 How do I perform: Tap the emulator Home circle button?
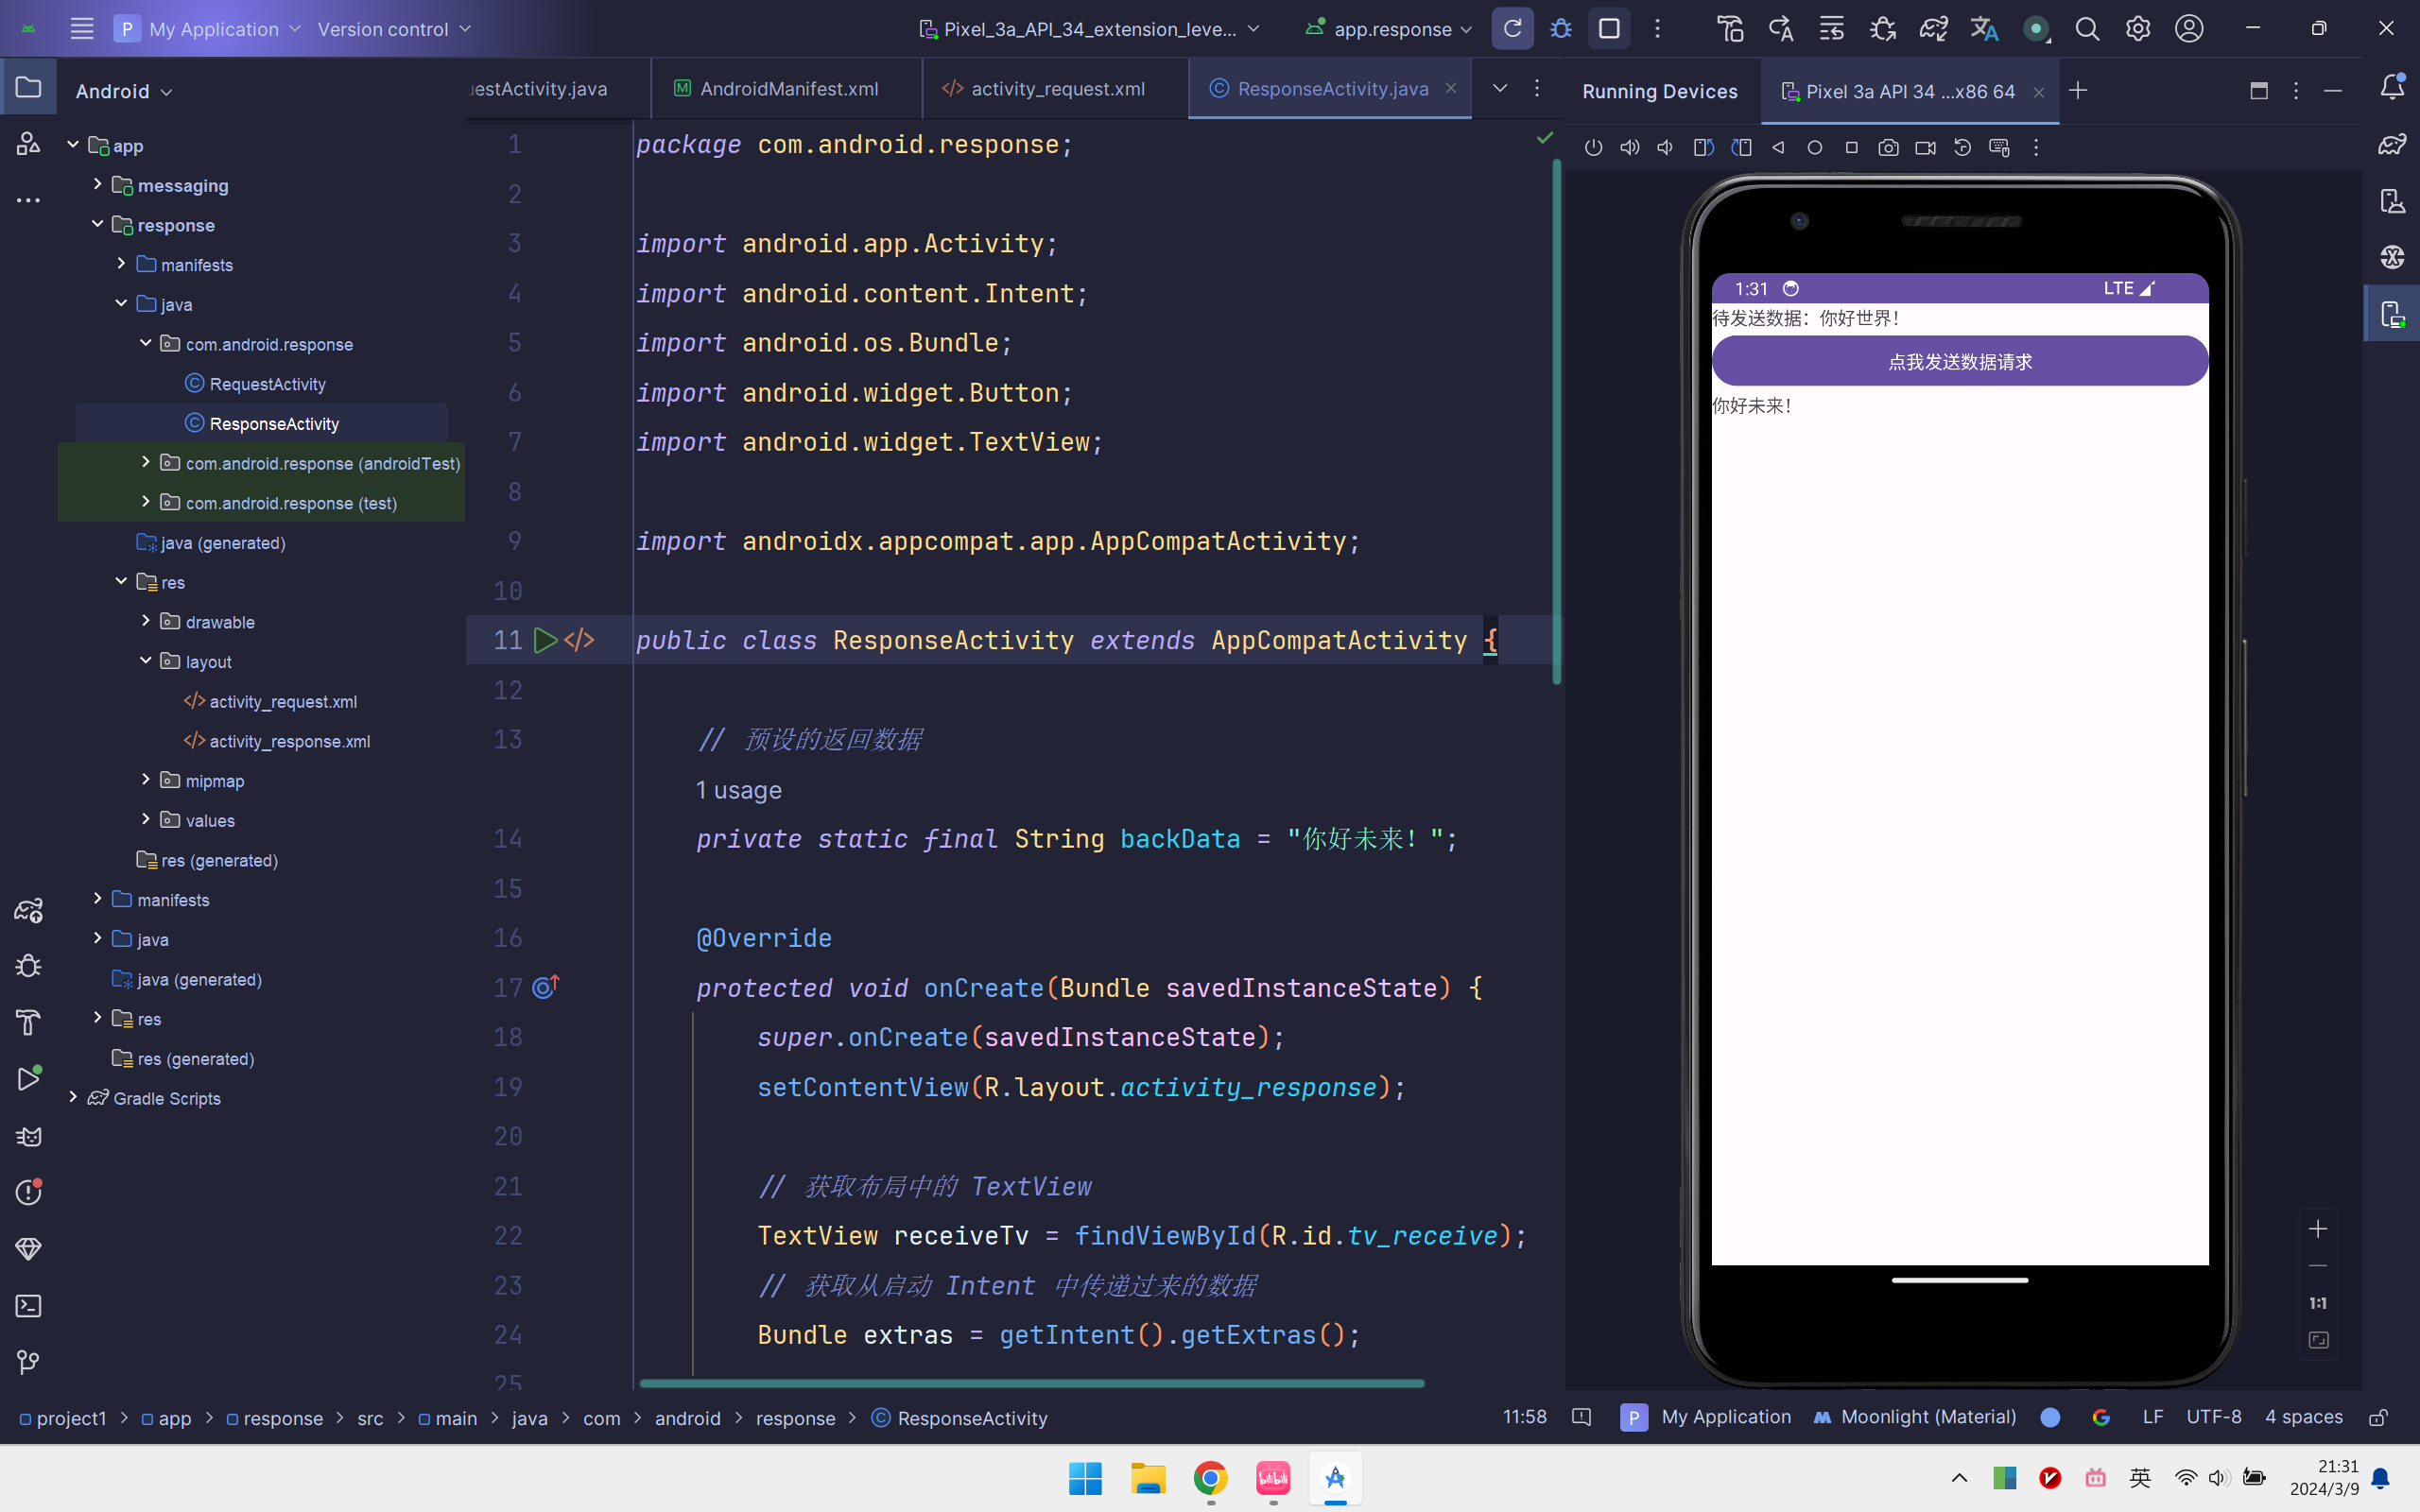click(1815, 148)
